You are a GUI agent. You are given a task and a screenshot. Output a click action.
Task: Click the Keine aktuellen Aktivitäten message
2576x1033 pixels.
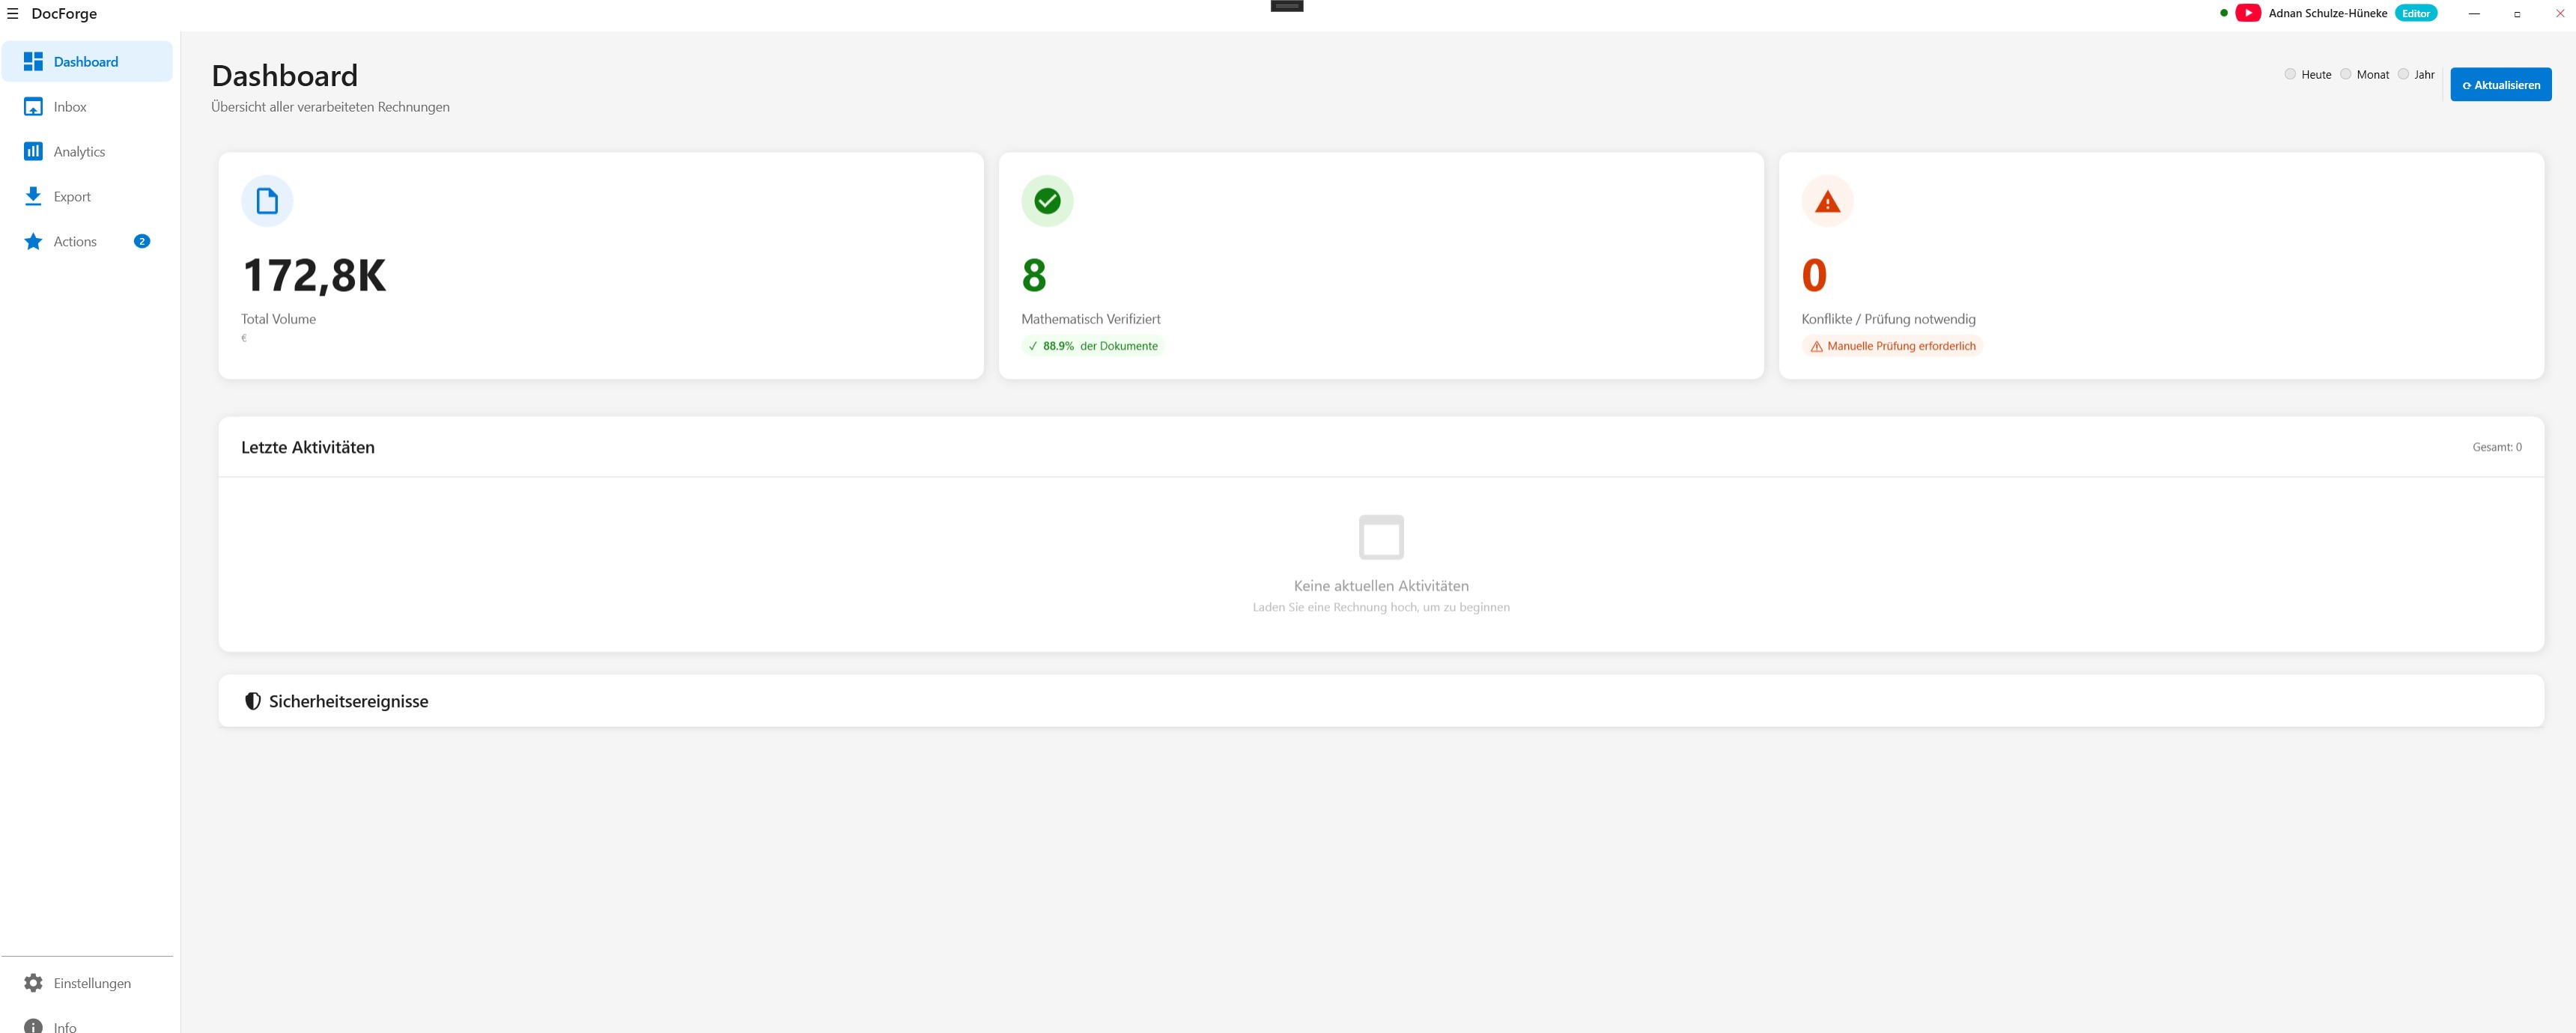tap(1381, 585)
